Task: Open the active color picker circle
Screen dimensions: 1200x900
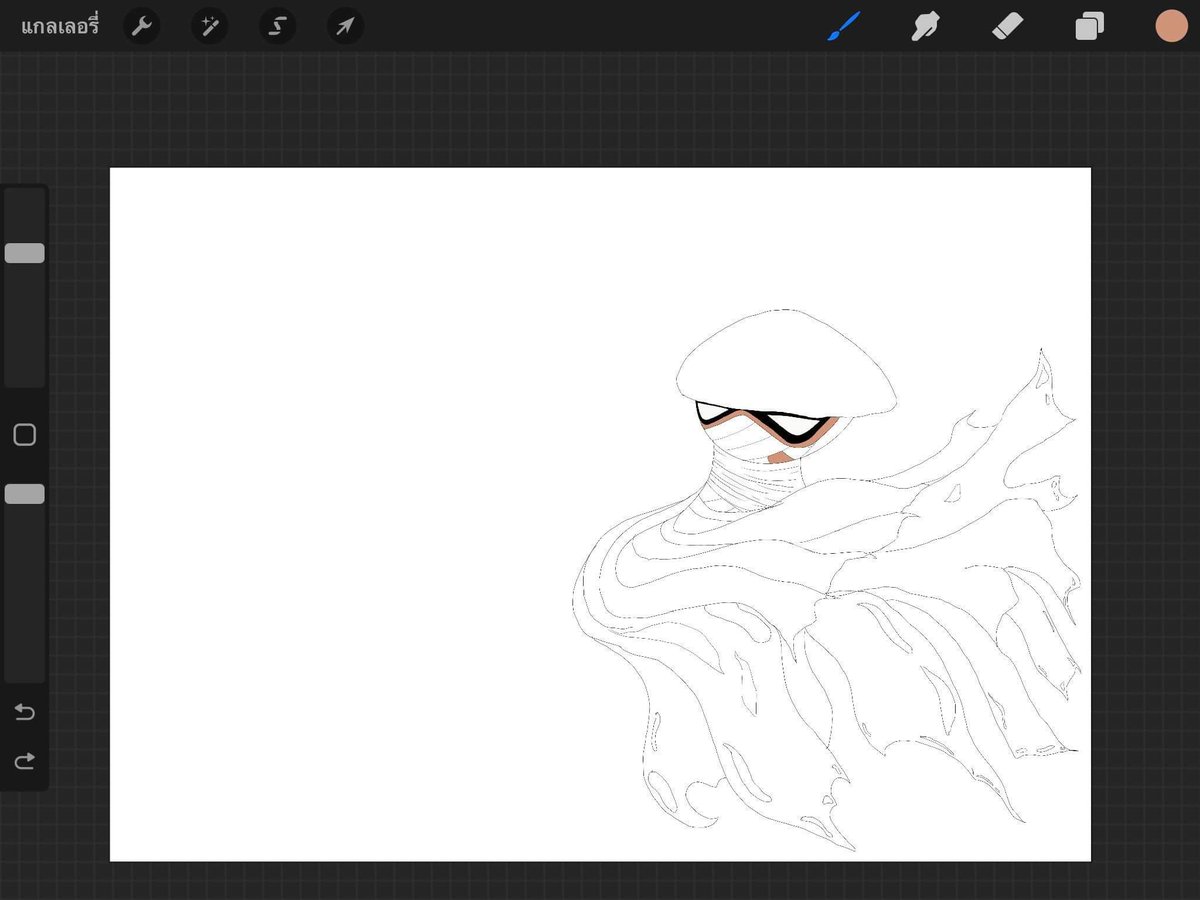Action: click(x=1171, y=26)
